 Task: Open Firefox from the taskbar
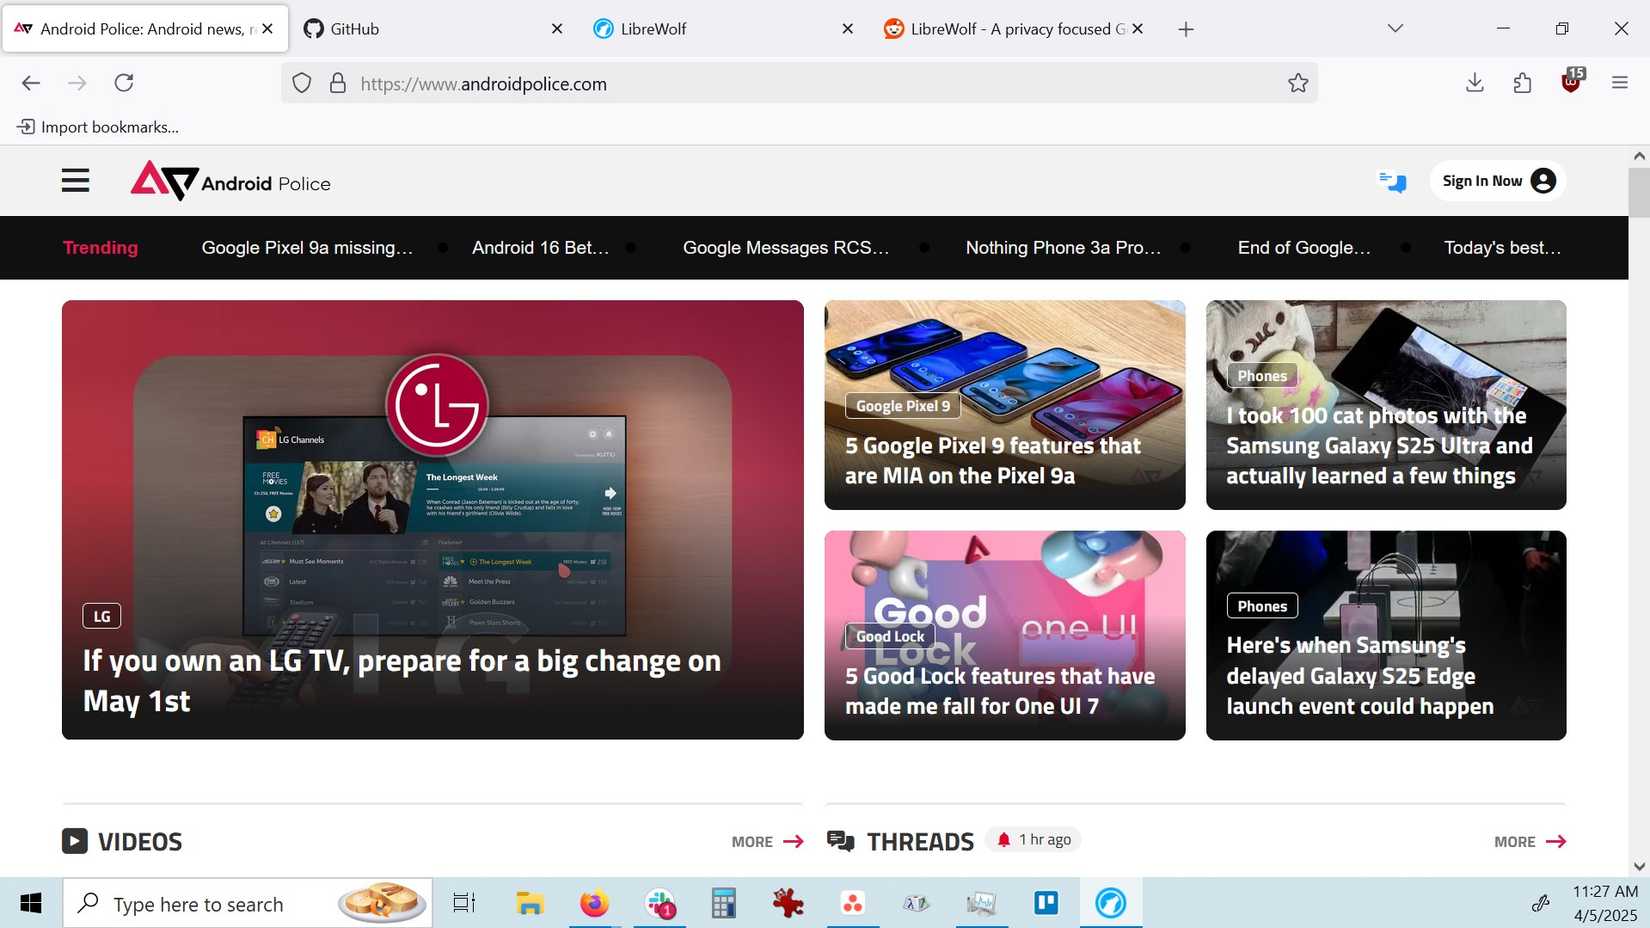(x=593, y=903)
